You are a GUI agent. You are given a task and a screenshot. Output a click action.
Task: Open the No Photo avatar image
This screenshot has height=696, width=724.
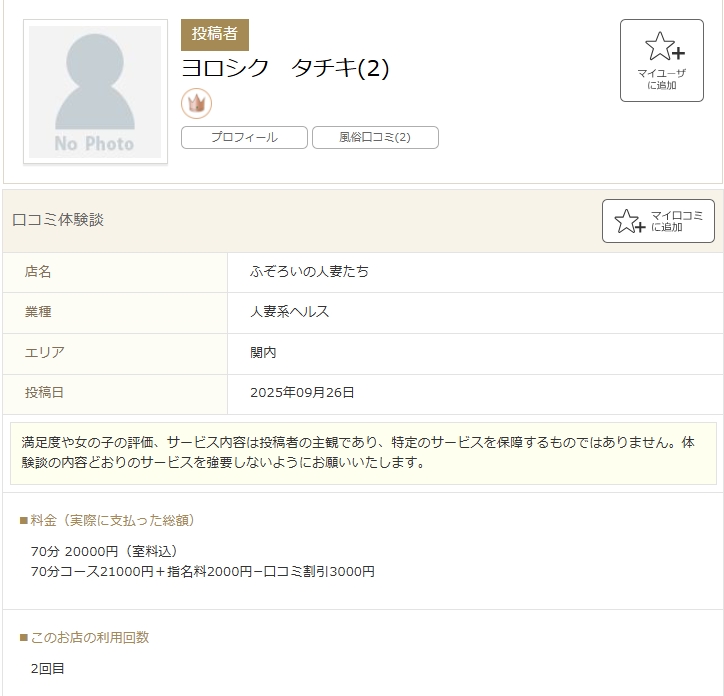(95, 92)
